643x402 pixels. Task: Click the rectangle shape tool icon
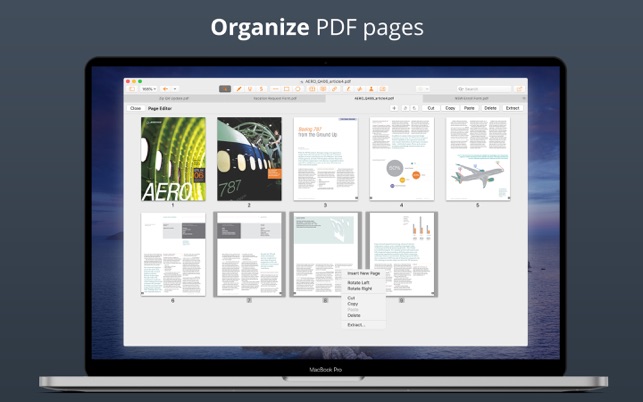(287, 89)
